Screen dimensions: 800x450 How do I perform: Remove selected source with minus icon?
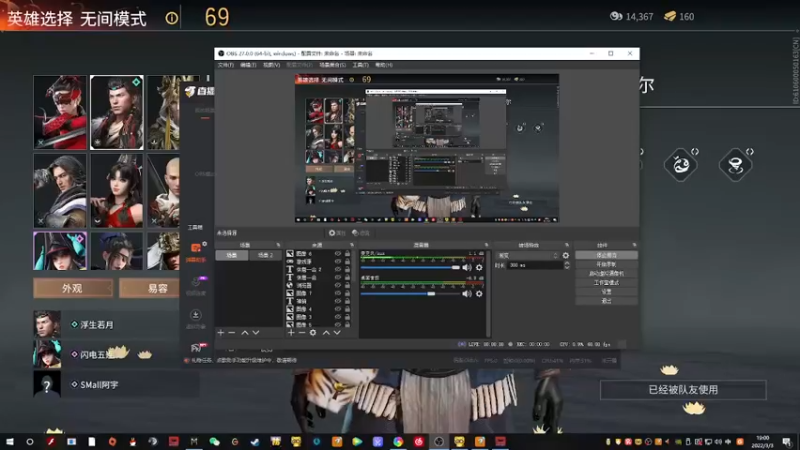(x=302, y=333)
